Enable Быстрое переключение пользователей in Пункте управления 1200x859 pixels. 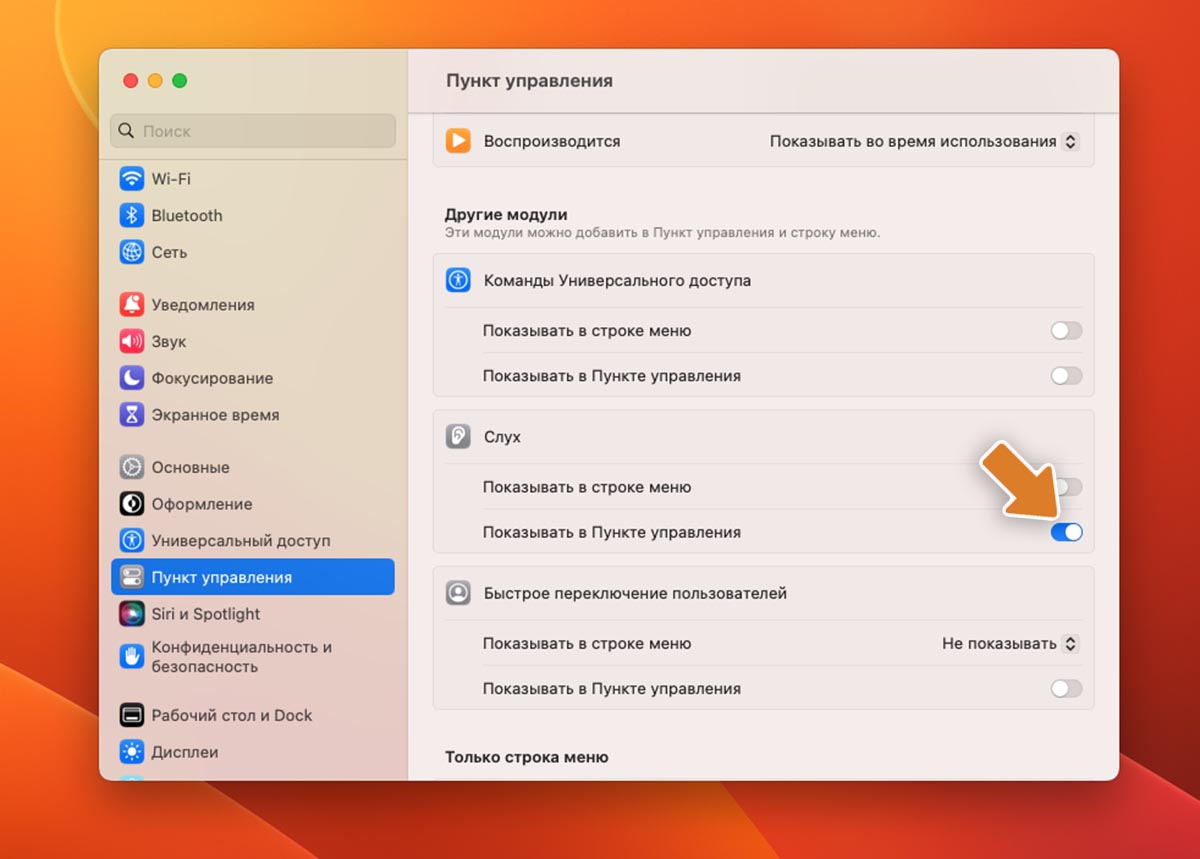(x=1066, y=689)
